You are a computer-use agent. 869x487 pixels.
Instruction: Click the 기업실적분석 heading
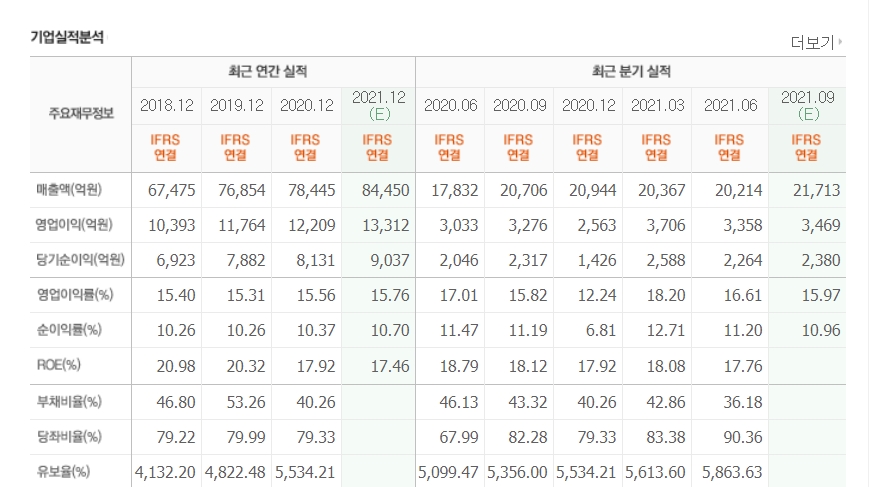pos(67,37)
